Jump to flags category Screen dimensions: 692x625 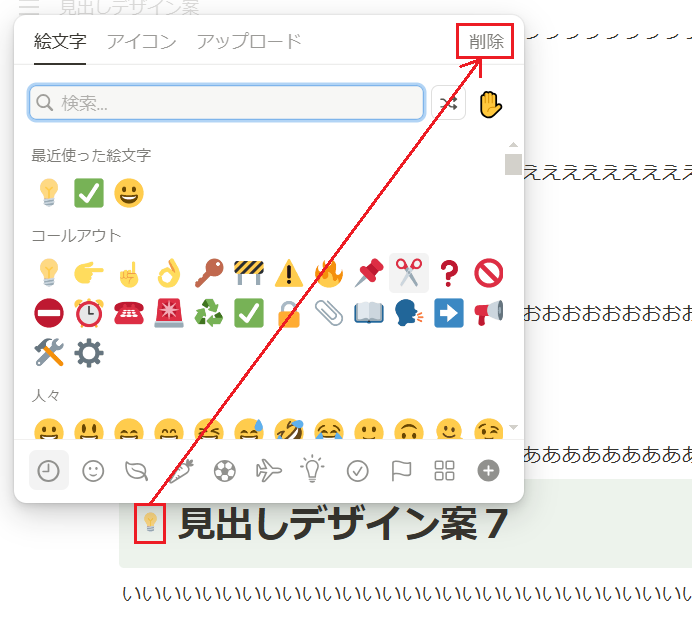tap(401, 471)
